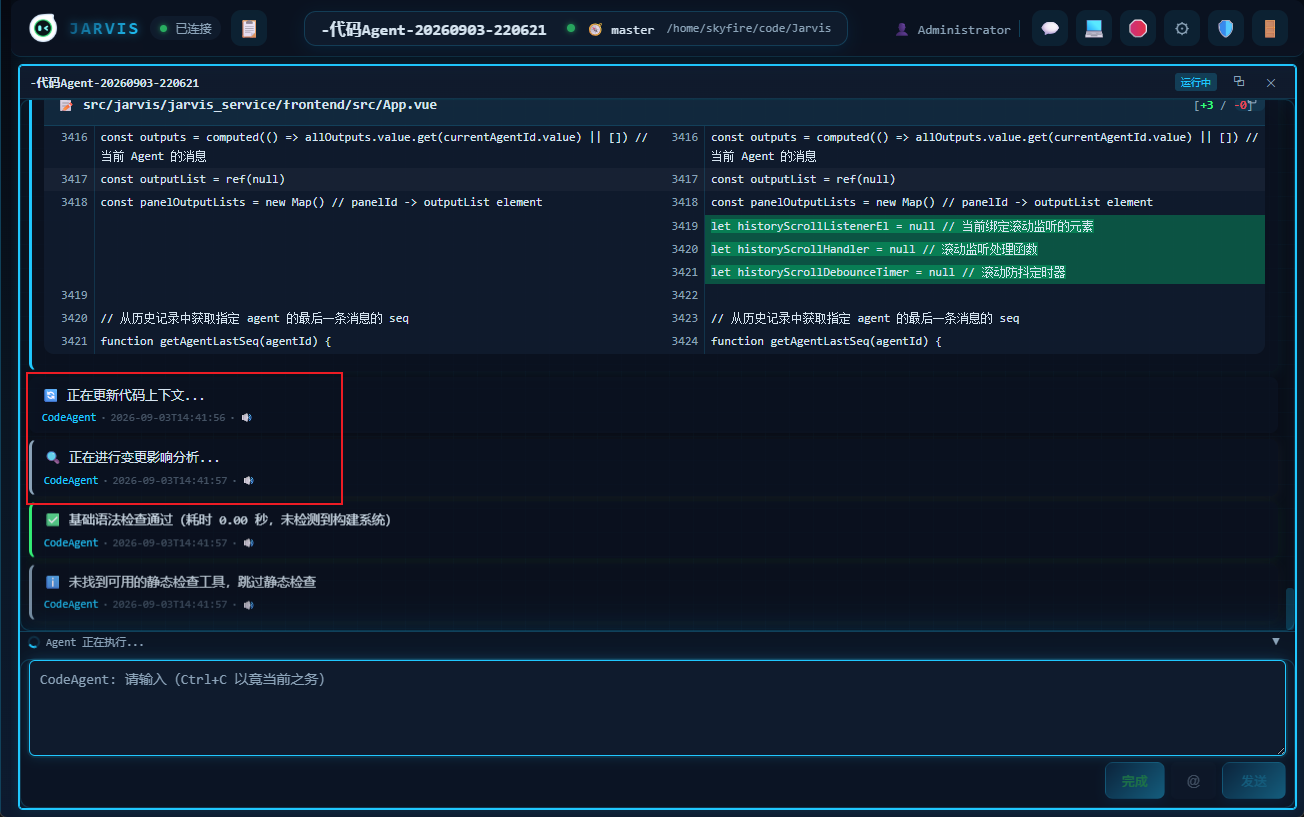
Task: Toggle speaker on 正在更新代码上下文 message
Action: (x=247, y=418)
